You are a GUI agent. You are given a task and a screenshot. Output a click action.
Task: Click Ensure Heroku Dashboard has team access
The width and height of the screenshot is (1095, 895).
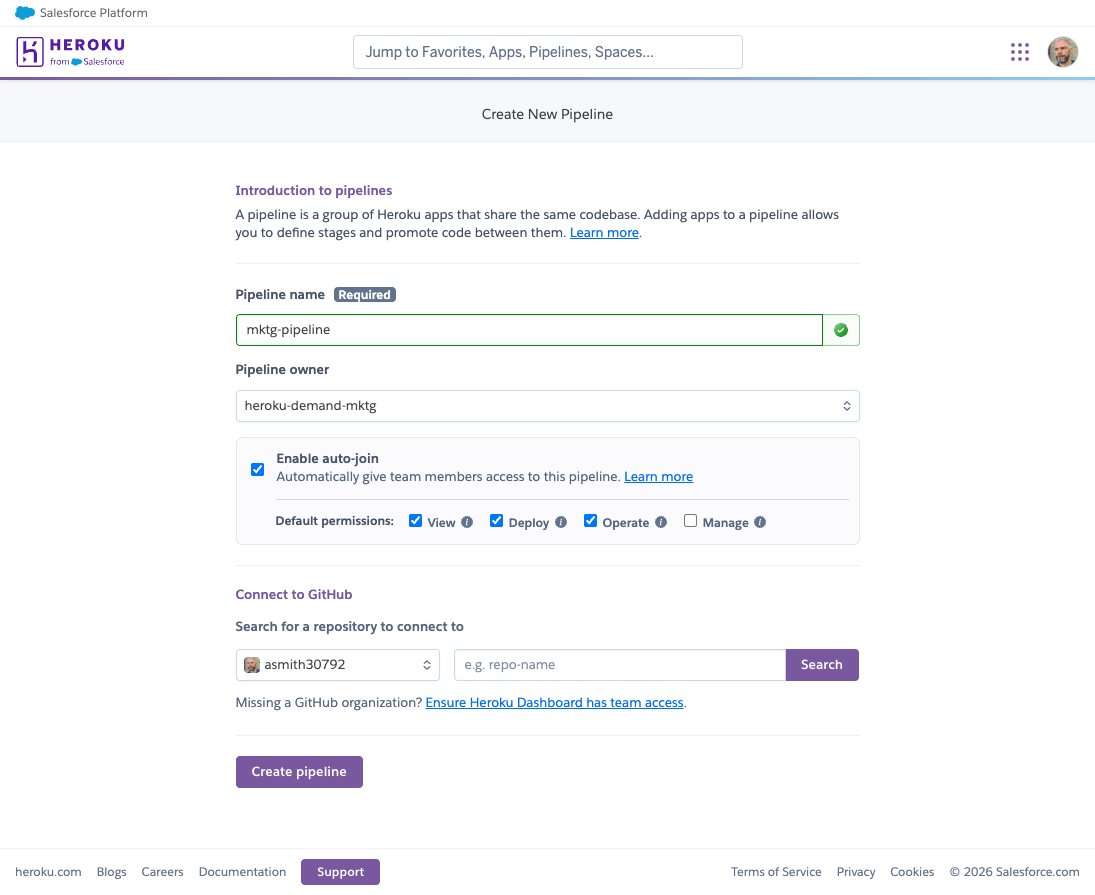554,703
